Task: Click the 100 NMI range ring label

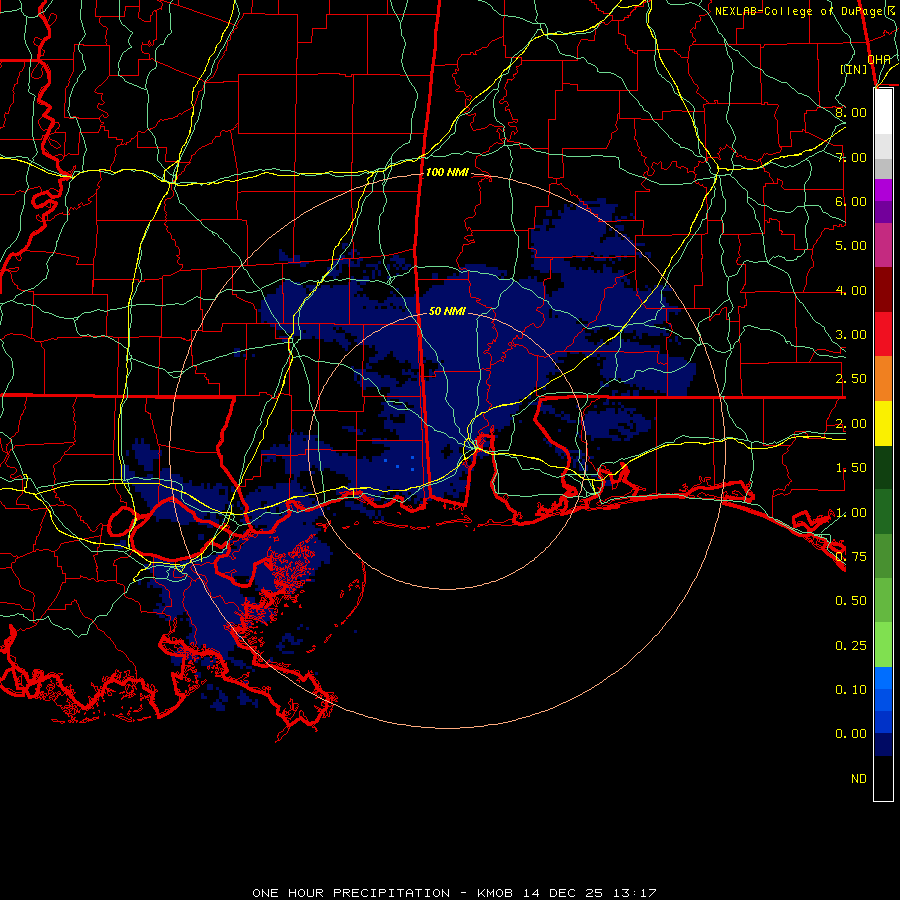Action: [447, 172]
